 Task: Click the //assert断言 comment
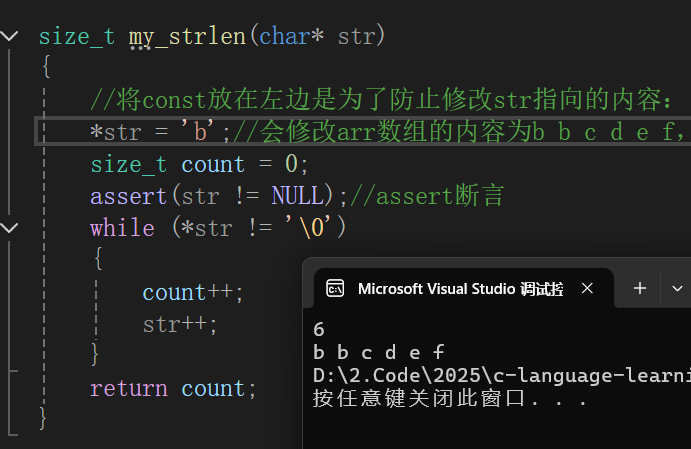427,195
